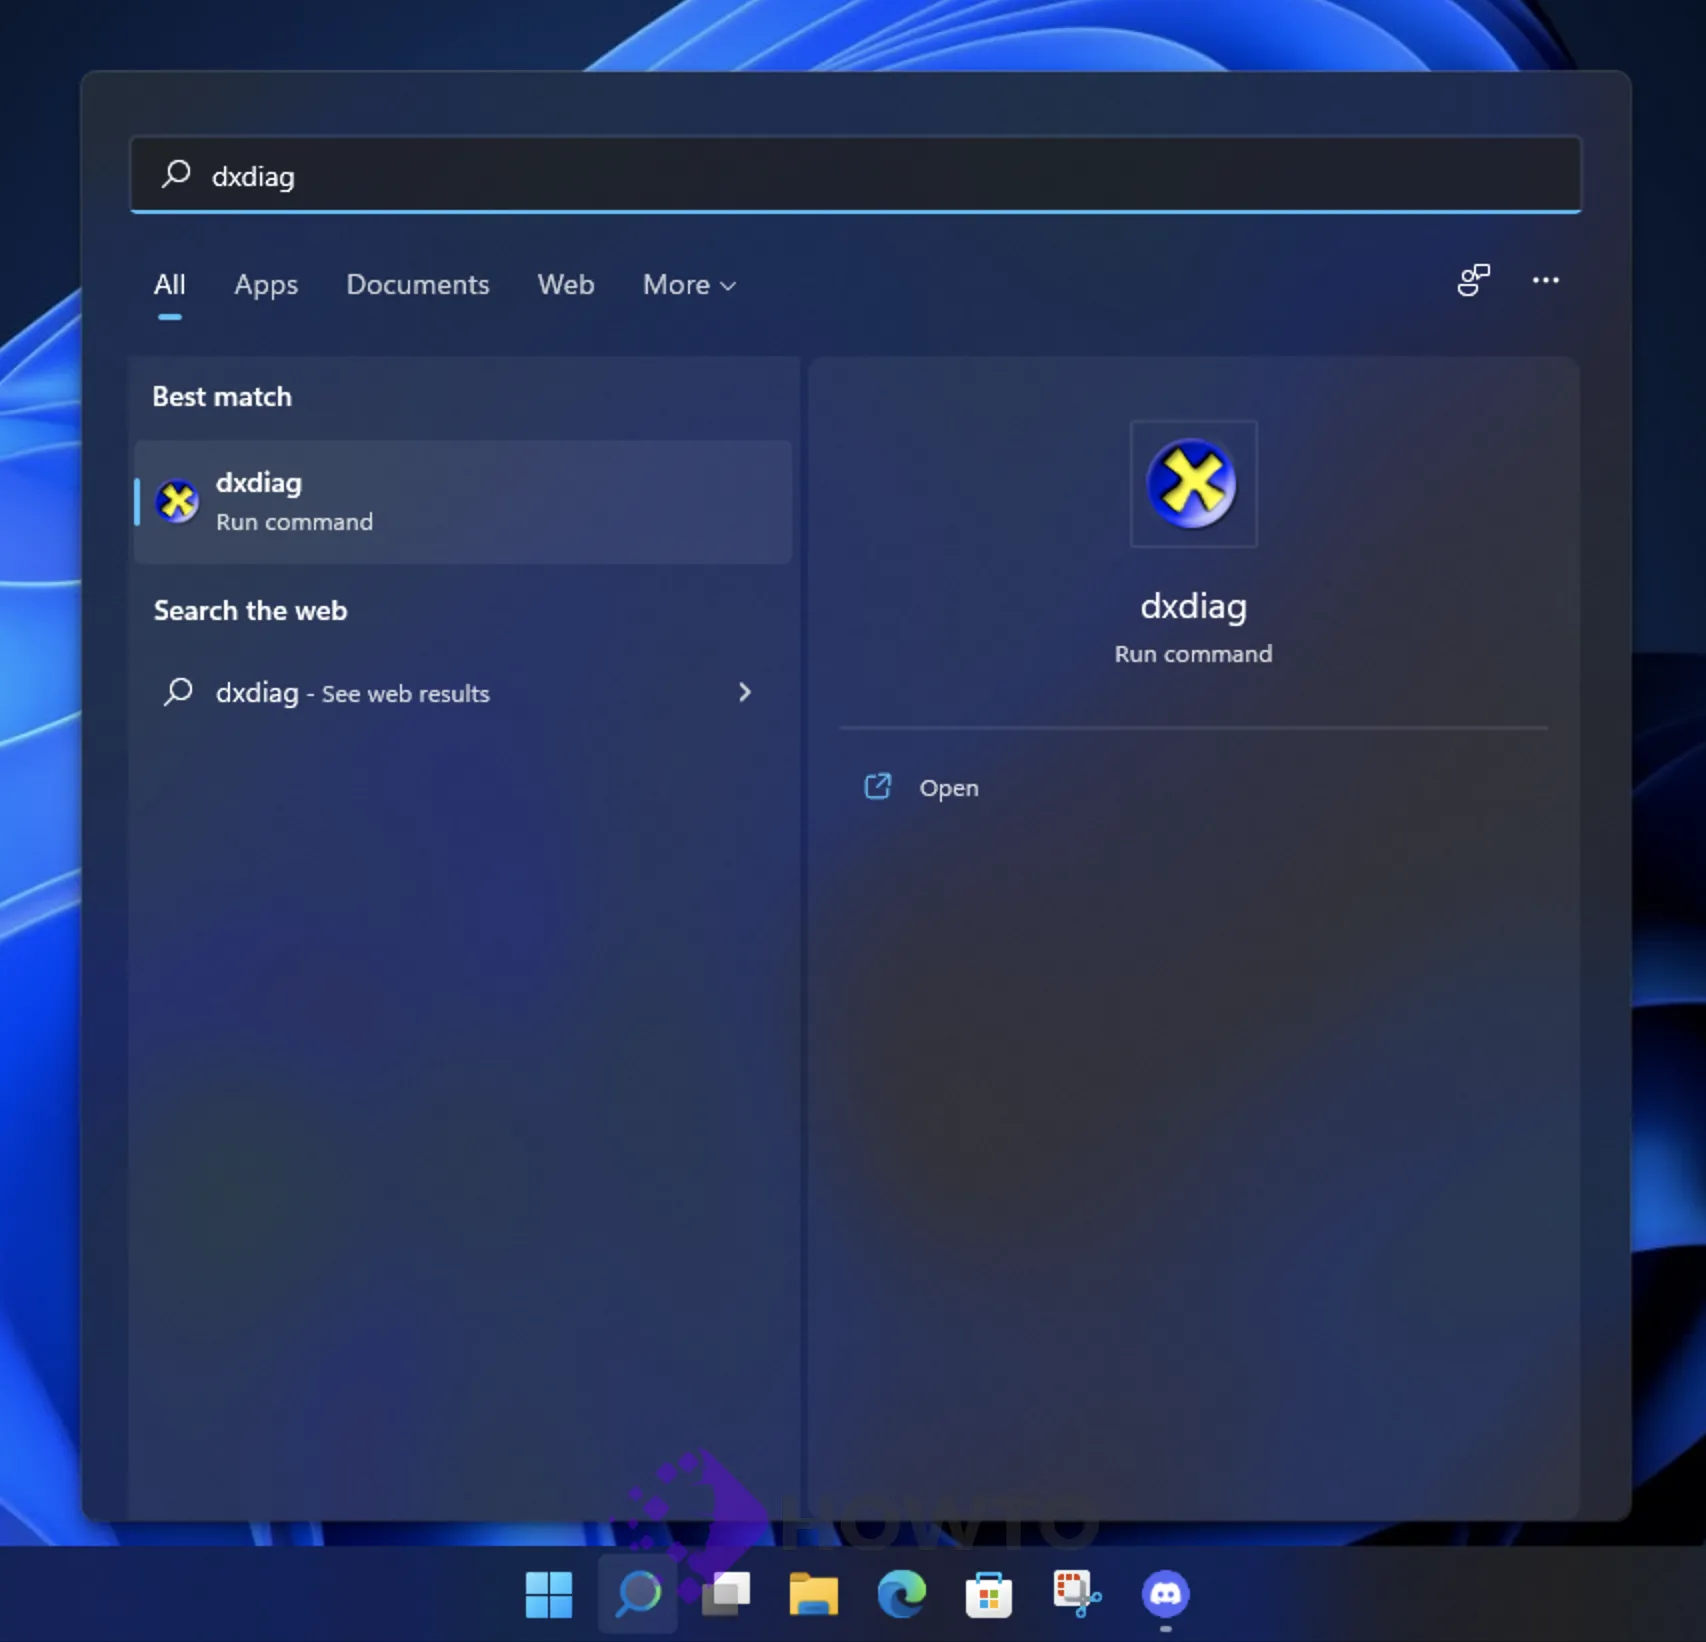Click the small dxdiag icon in results
Screen dimensions: 1706x1642
pos(178,501)
